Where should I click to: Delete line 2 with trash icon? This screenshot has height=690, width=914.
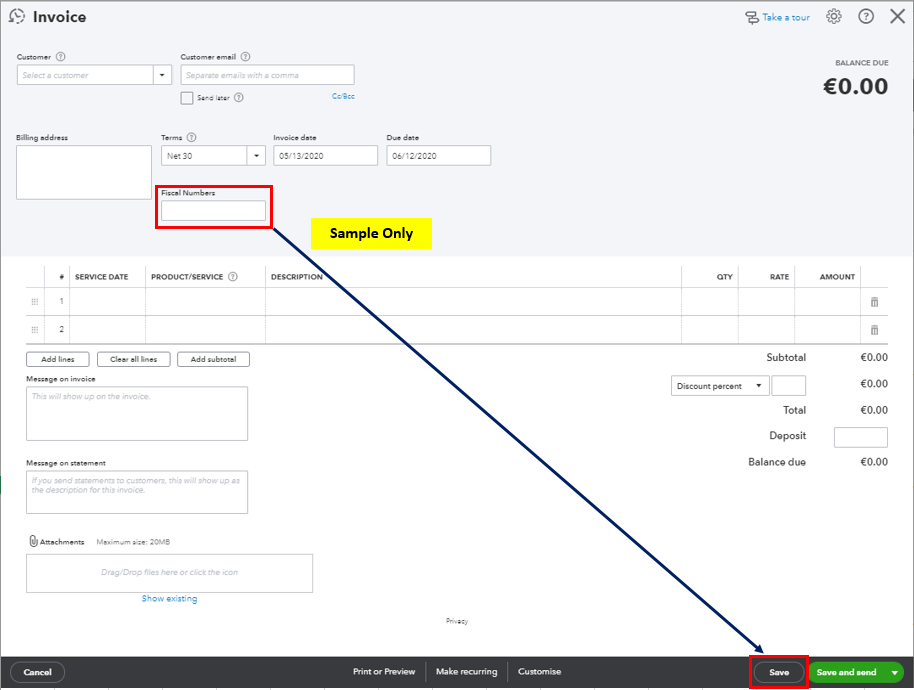tap(874, 330)
